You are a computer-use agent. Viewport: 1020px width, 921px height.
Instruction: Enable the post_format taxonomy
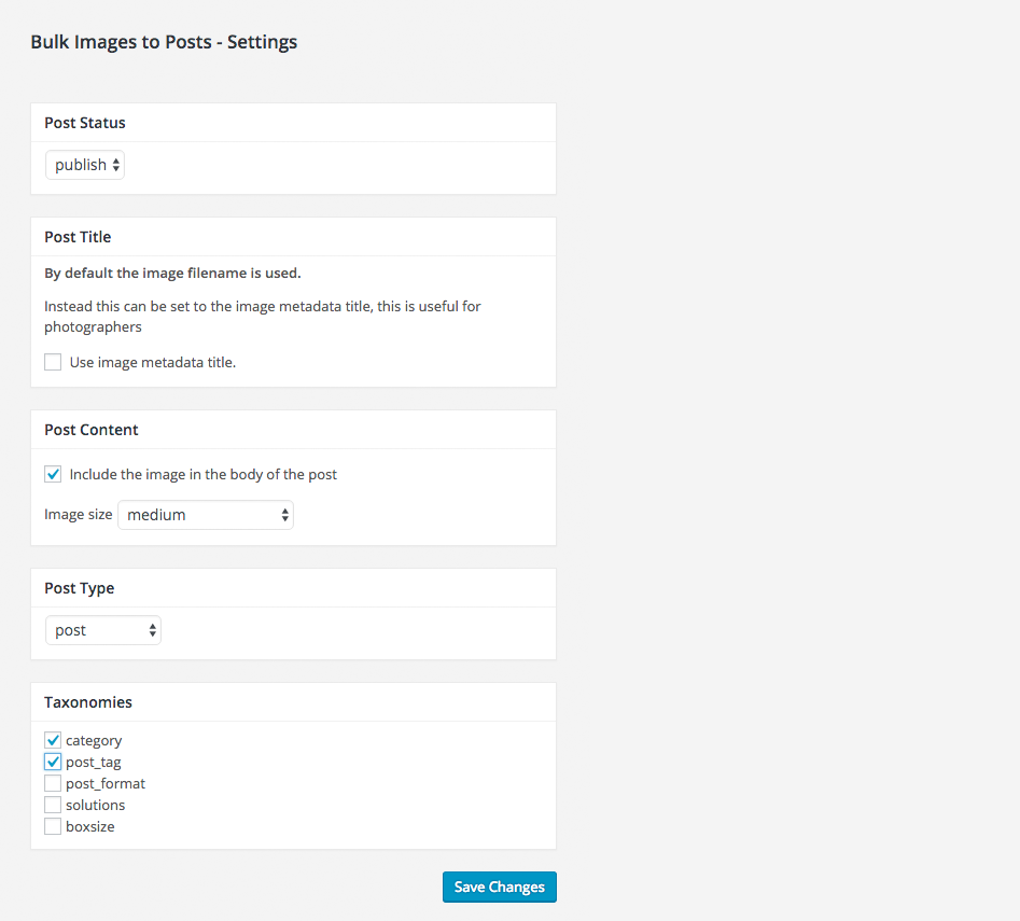coord(52,783)
